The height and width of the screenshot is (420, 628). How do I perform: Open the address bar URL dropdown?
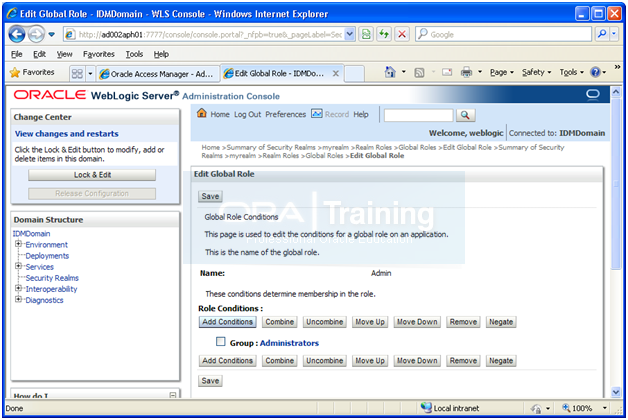point(350,34)
